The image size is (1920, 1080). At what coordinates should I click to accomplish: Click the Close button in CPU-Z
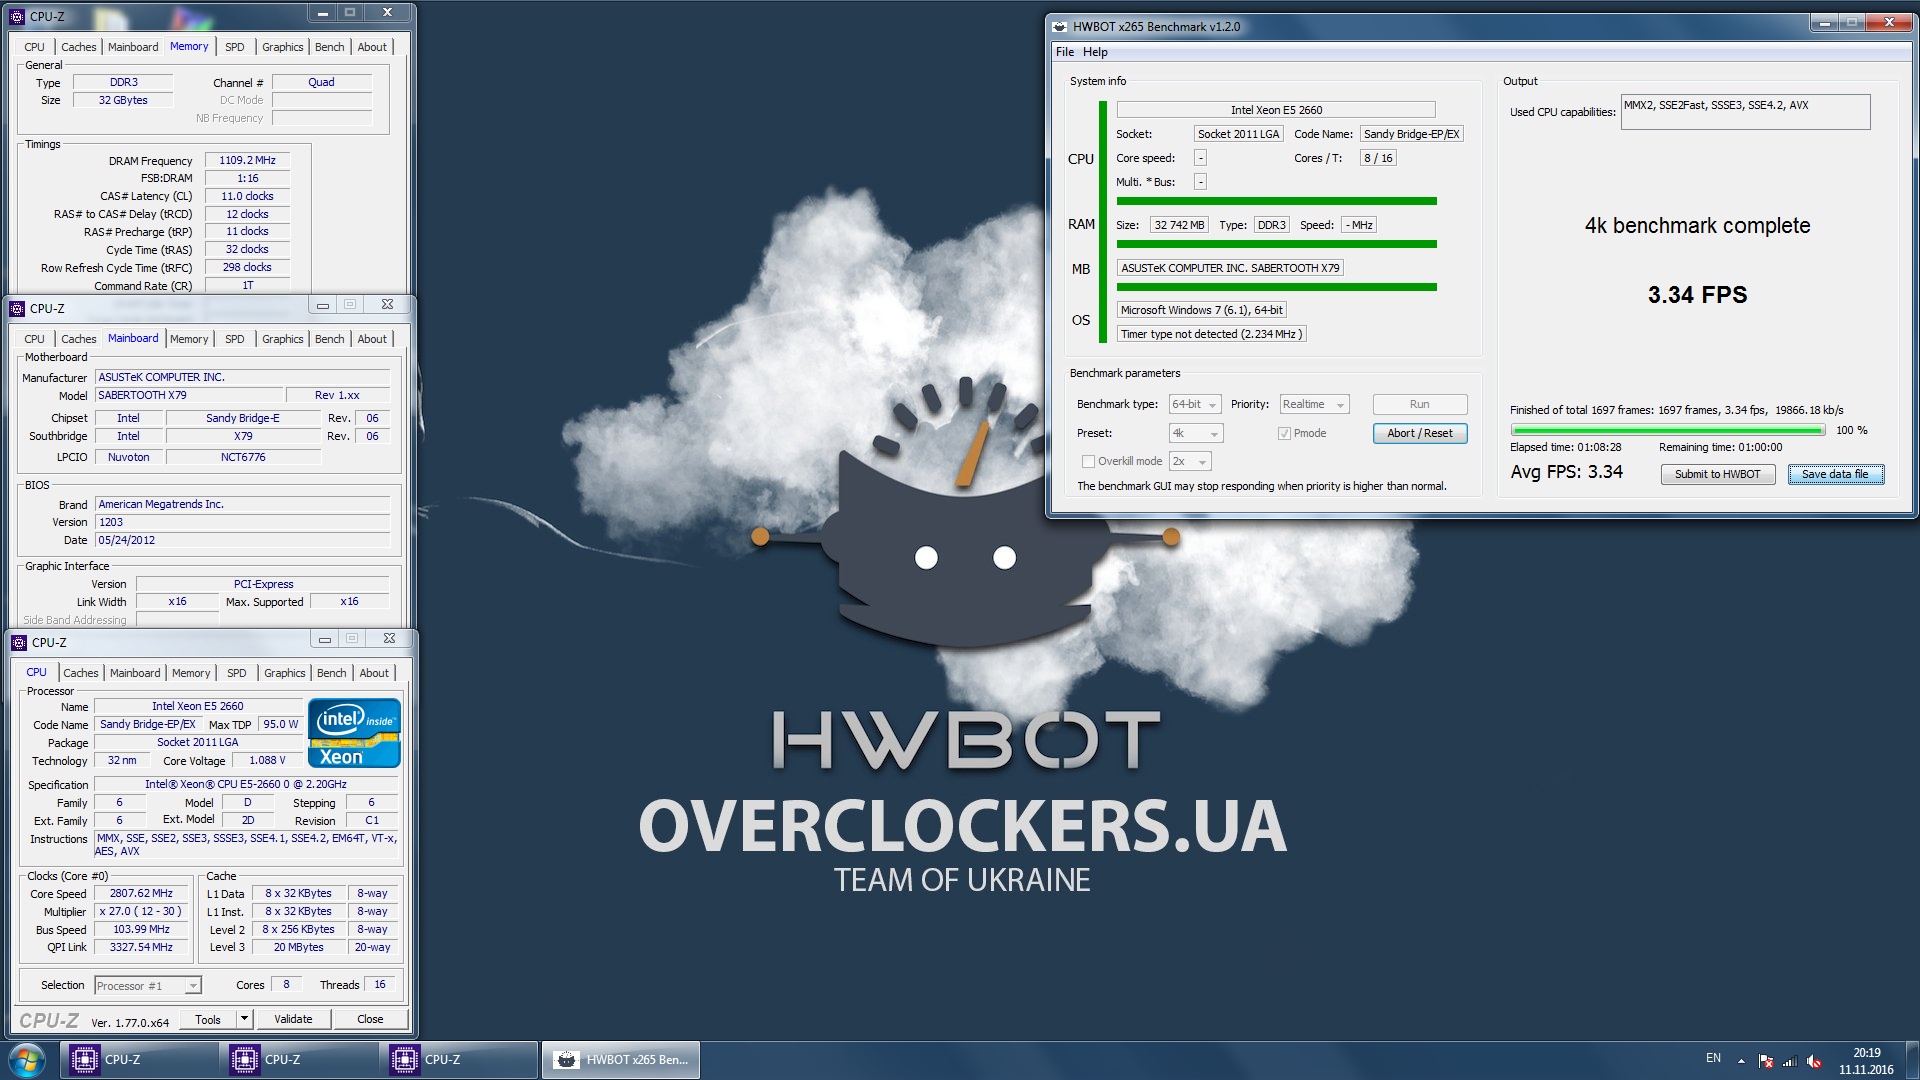click(370, 1019)
